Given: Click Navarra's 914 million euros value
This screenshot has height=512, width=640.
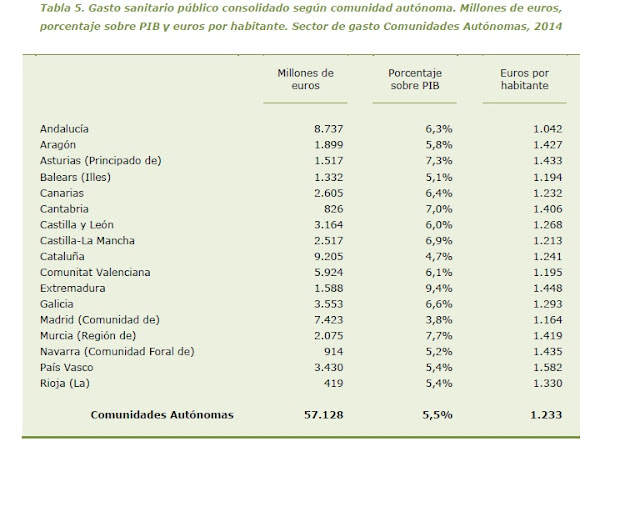Looking at the screenshot, I should [x=333, y=352].
